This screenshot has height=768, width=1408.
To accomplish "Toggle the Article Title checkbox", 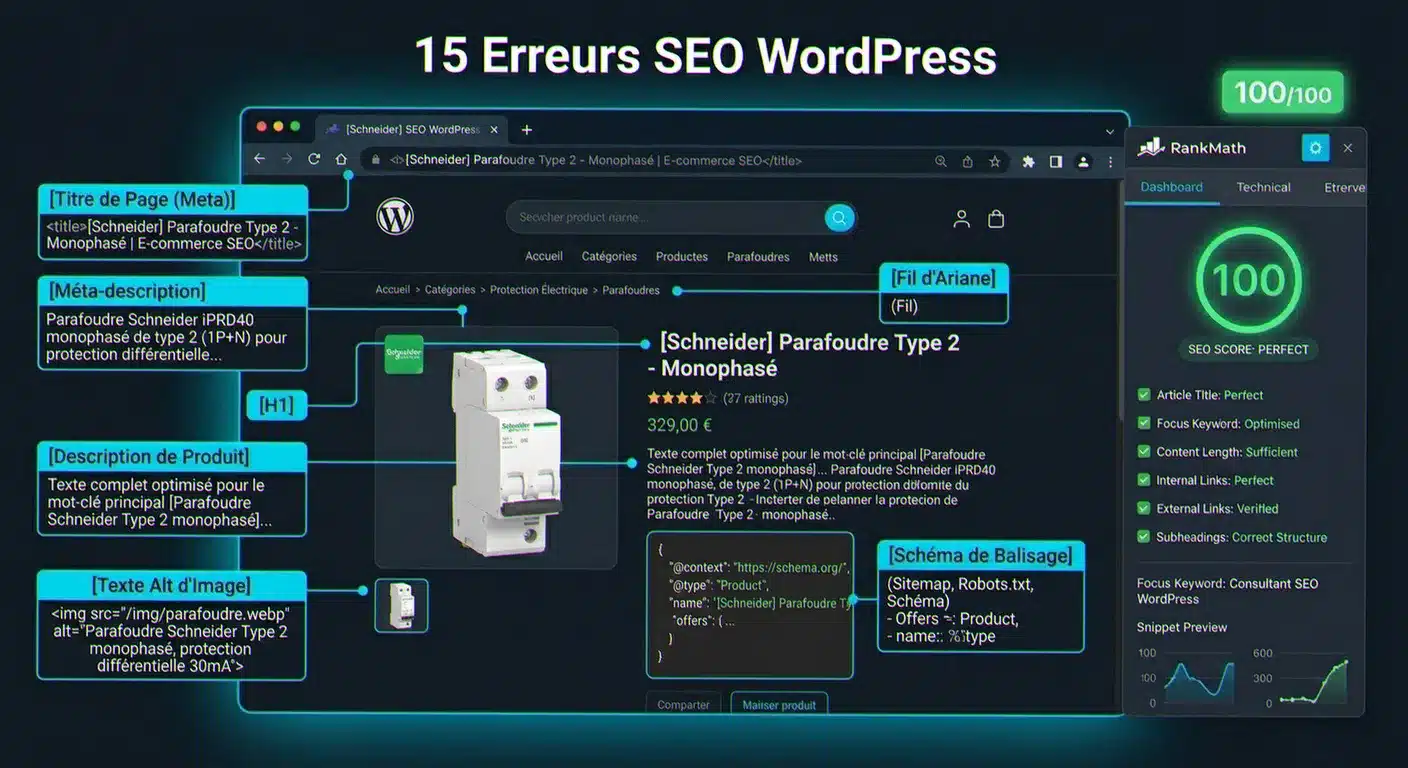I will click(1144, 395).
